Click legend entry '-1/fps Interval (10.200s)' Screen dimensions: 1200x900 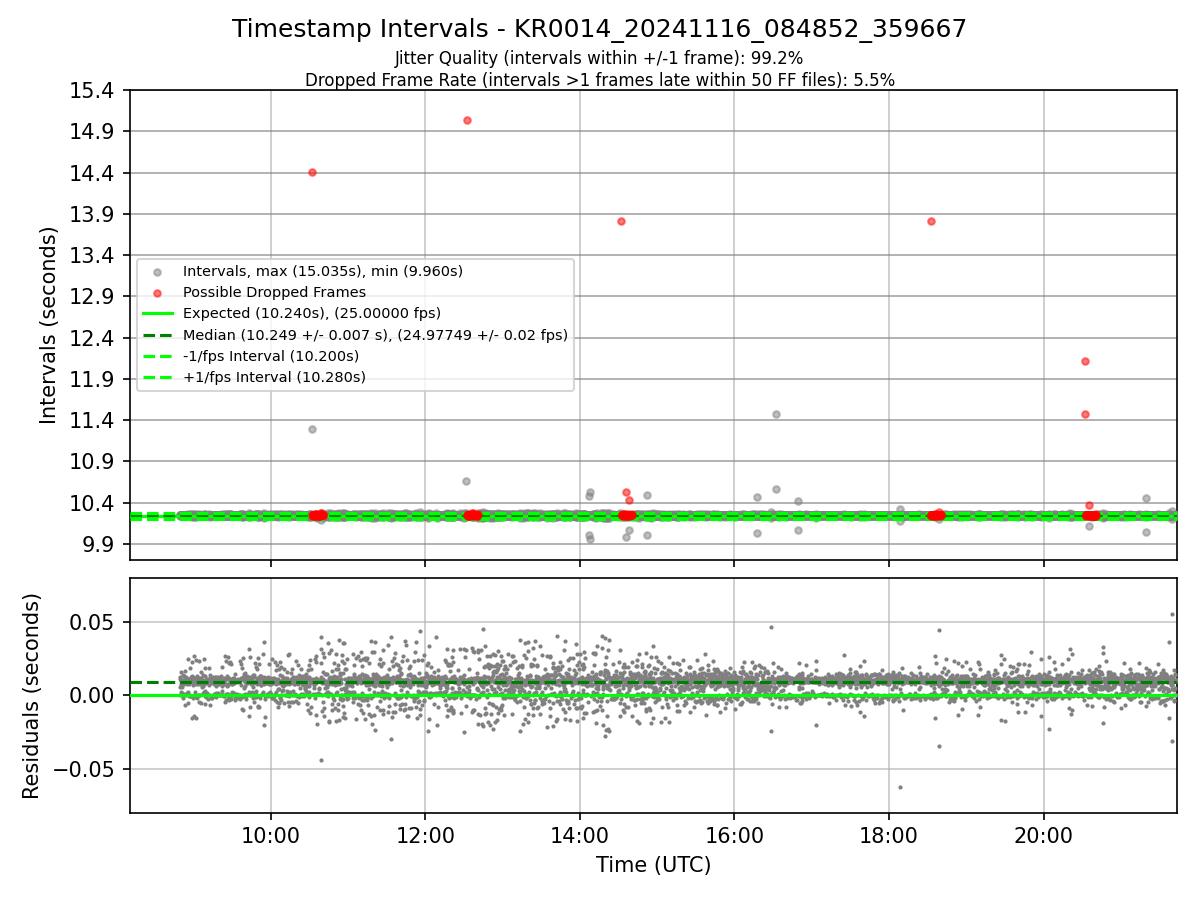click(x=271, y=356)
